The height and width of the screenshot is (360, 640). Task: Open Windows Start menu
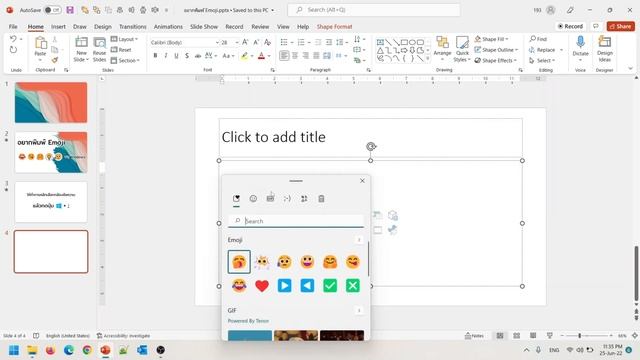(14, 350)
